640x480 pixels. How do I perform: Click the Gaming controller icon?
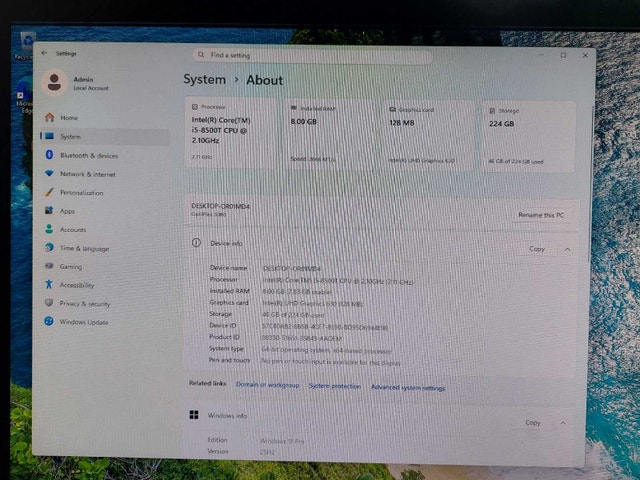(49, 266)
